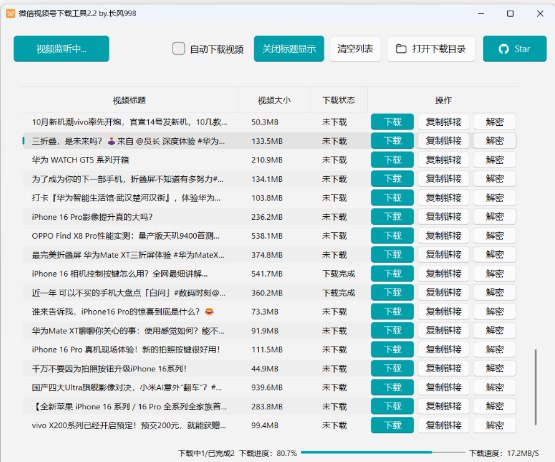The height and width of the screenshot is (462, 555).
Task: Copy link for vivo X200系列 row
Action: (444, 425)
